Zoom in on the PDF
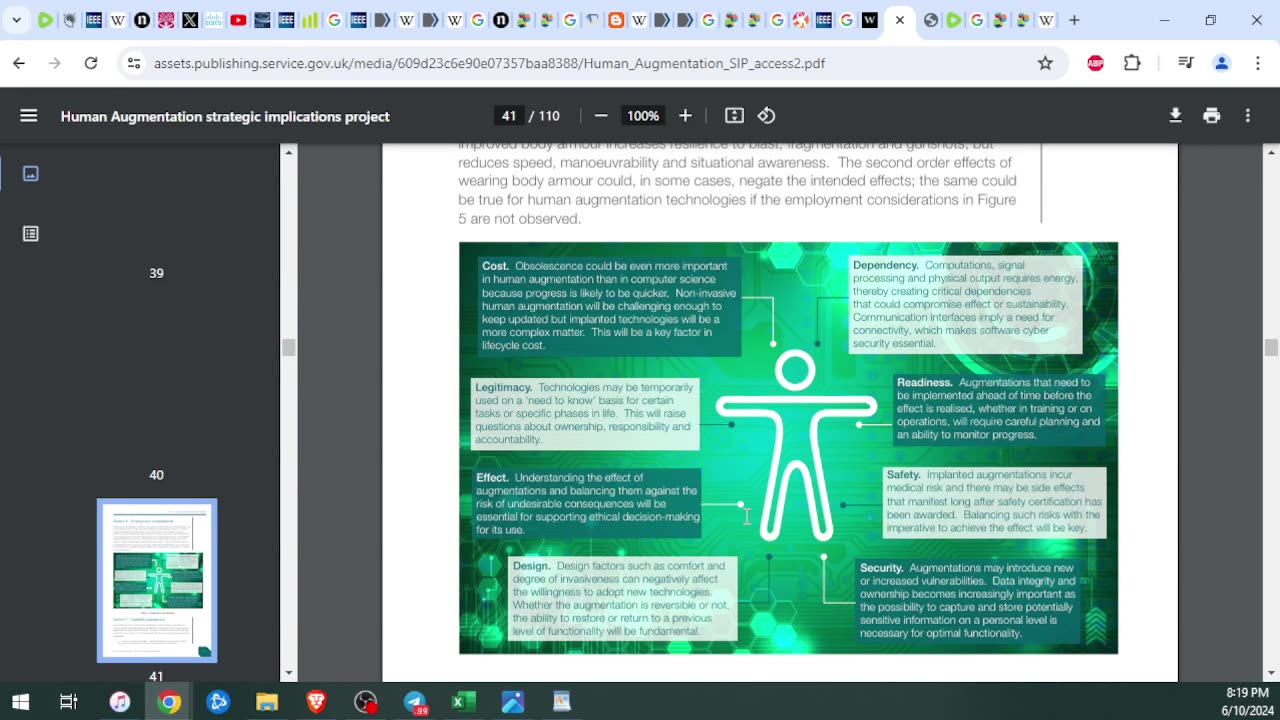The height and width of the screenshot is (720, 1280). click(x=685, y=116)
